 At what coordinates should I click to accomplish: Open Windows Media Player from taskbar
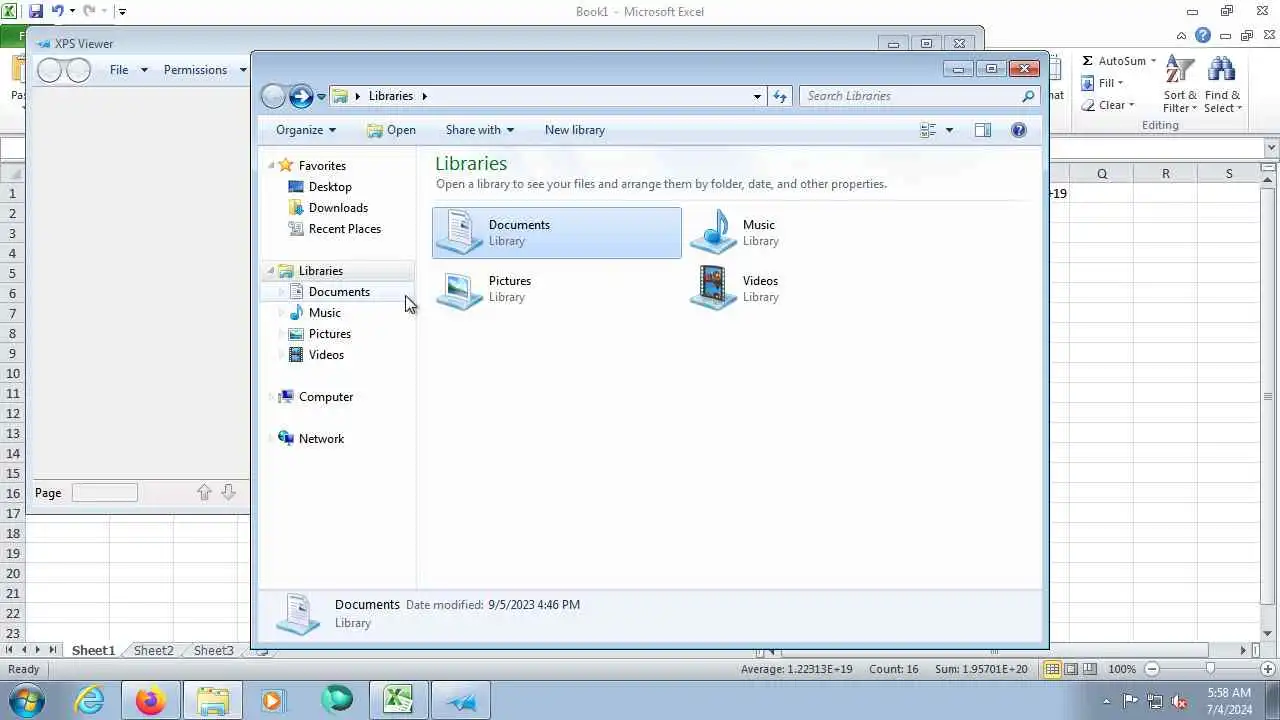coord(274,700)
